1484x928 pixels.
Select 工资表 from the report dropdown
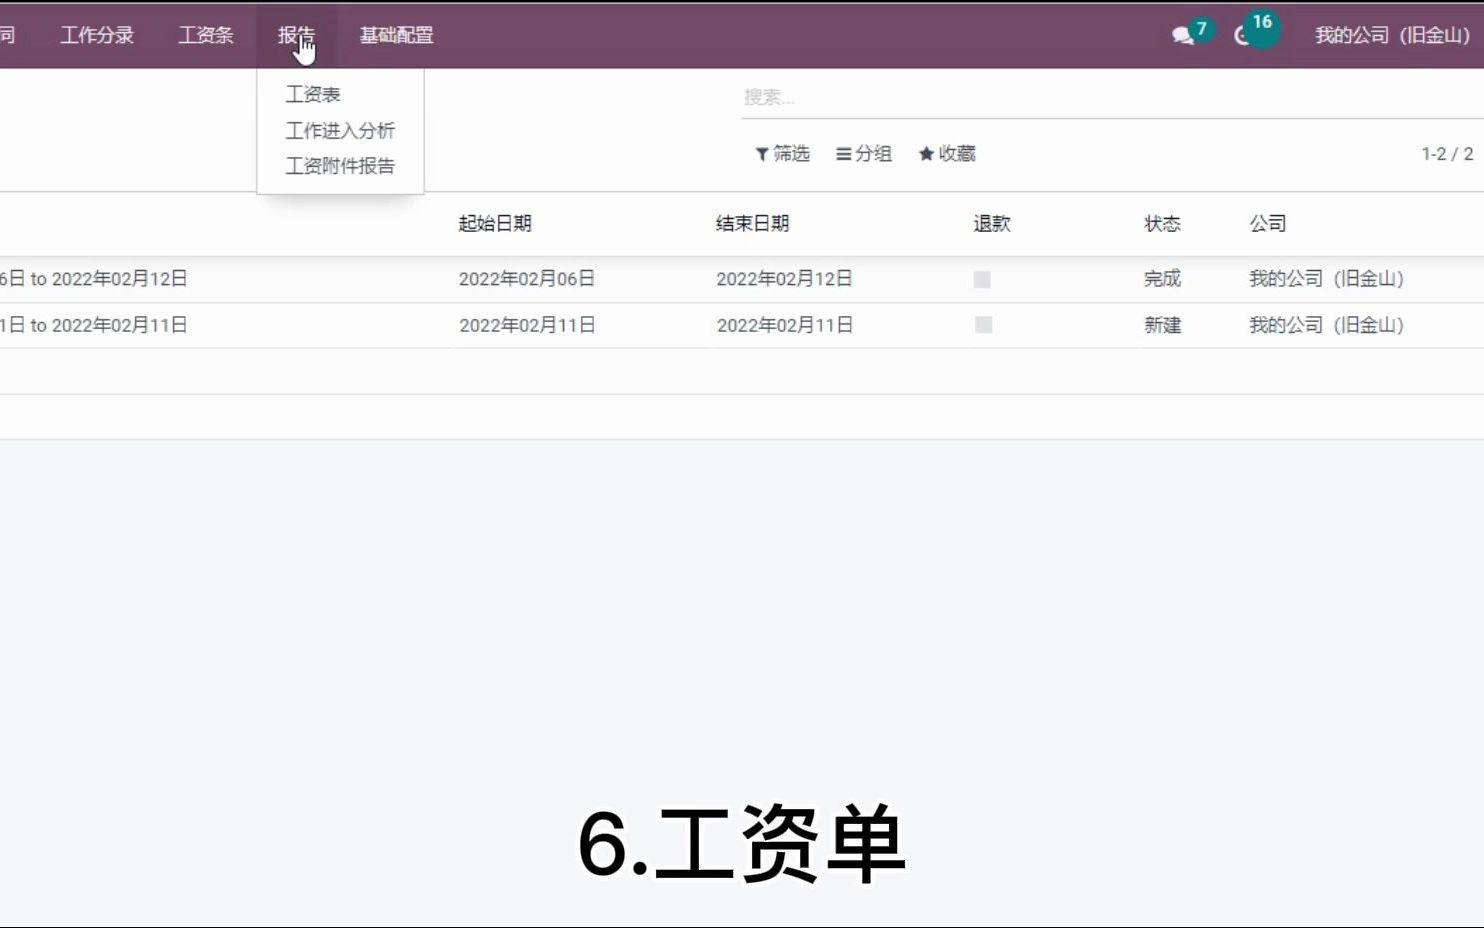point(313,94)
